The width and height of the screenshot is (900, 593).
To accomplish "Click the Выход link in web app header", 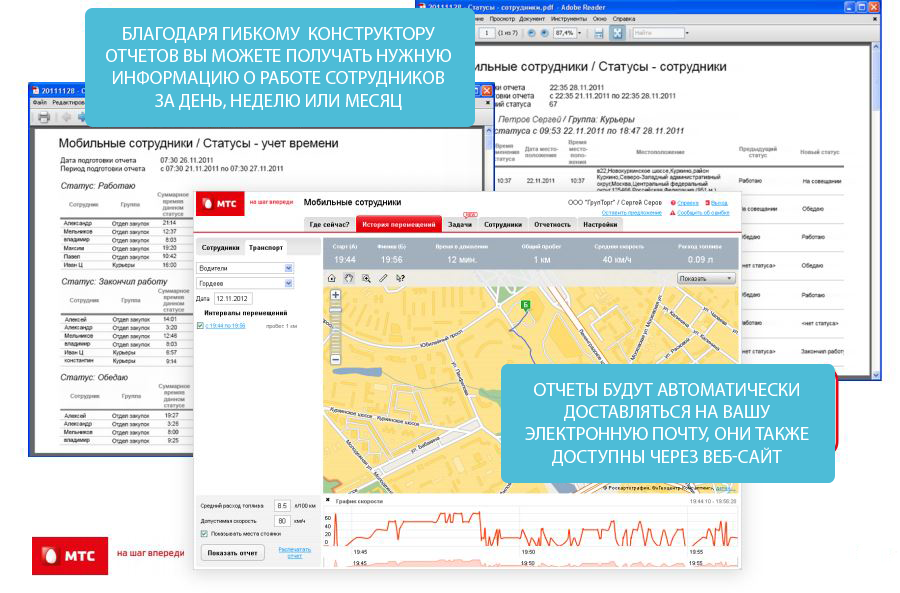I will click(x=719, y=203).
